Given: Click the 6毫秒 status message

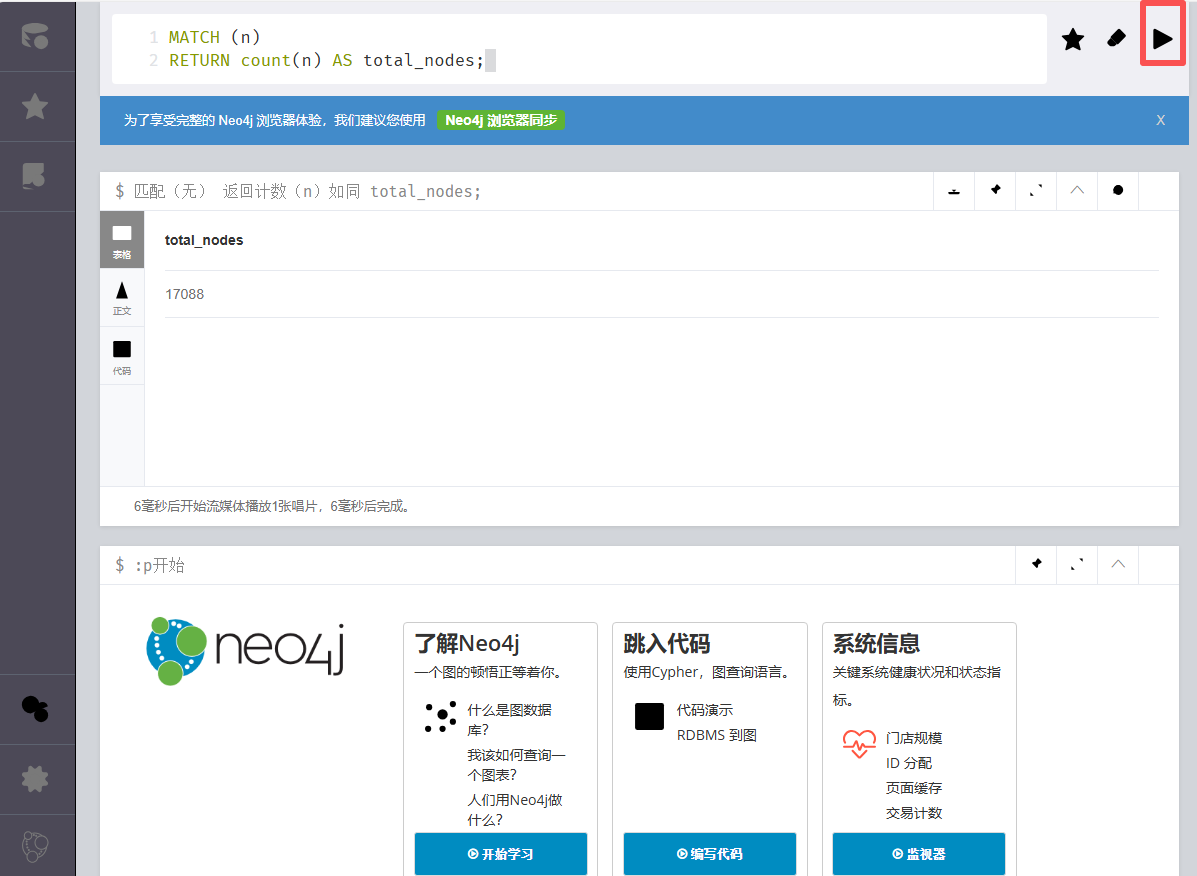Looking at the screenshot, I should 273,507.
